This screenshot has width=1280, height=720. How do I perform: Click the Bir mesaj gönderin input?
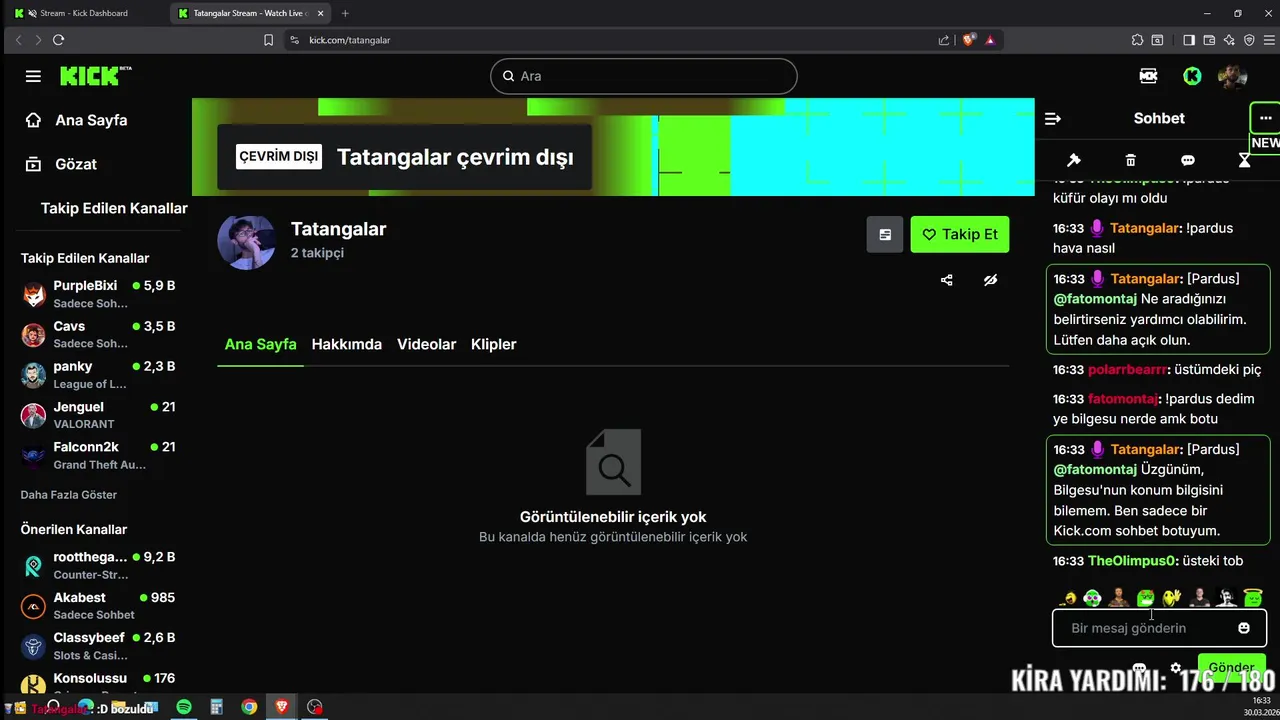pyautogui.click(x=1159, y=628)
